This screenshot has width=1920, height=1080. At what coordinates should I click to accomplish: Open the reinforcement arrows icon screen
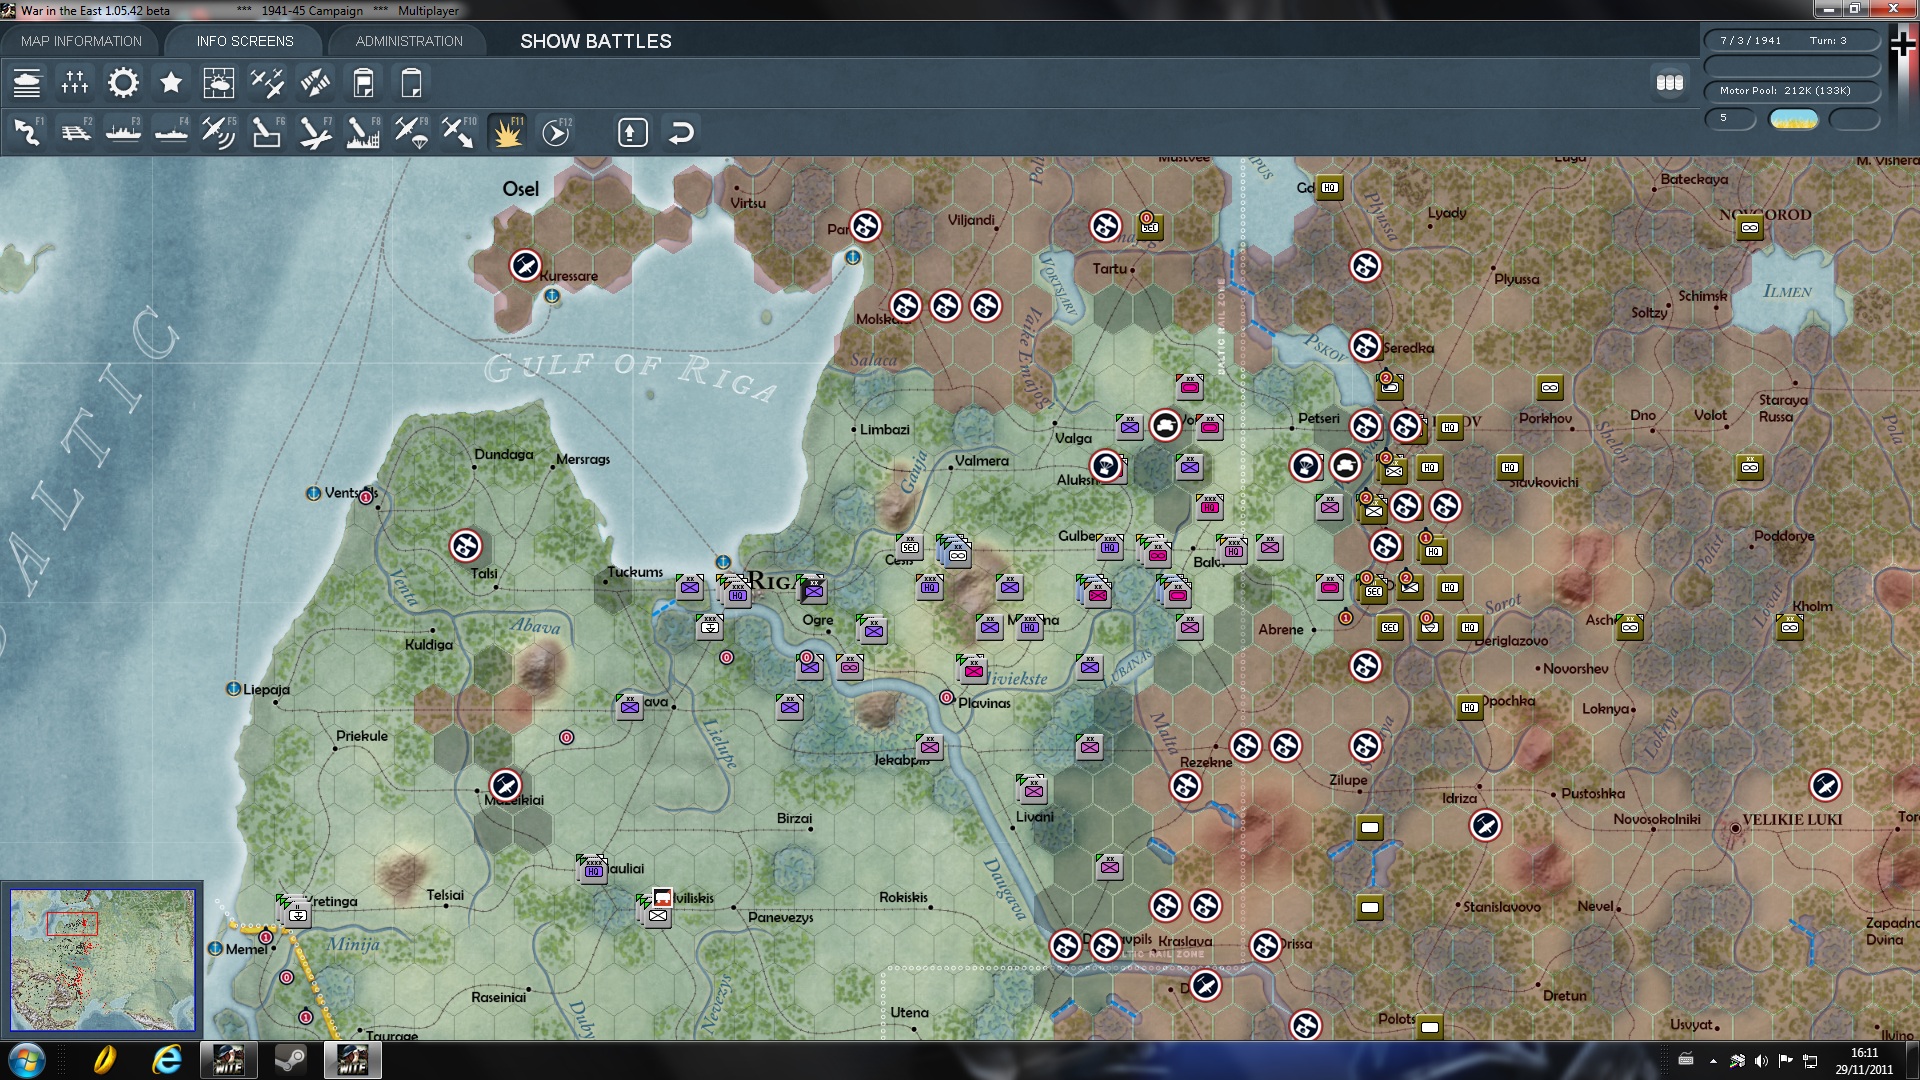[x=315, y=83]
